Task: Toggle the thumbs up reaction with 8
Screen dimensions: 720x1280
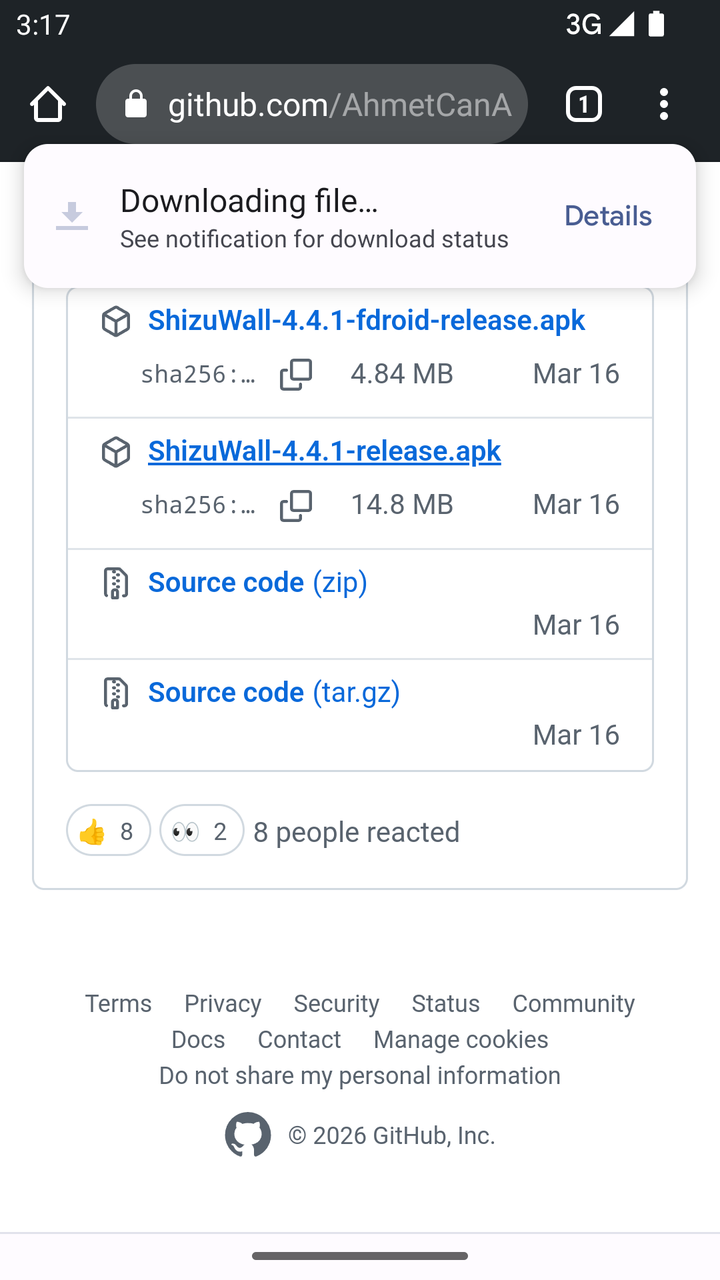Action: (x=108, y=830)
